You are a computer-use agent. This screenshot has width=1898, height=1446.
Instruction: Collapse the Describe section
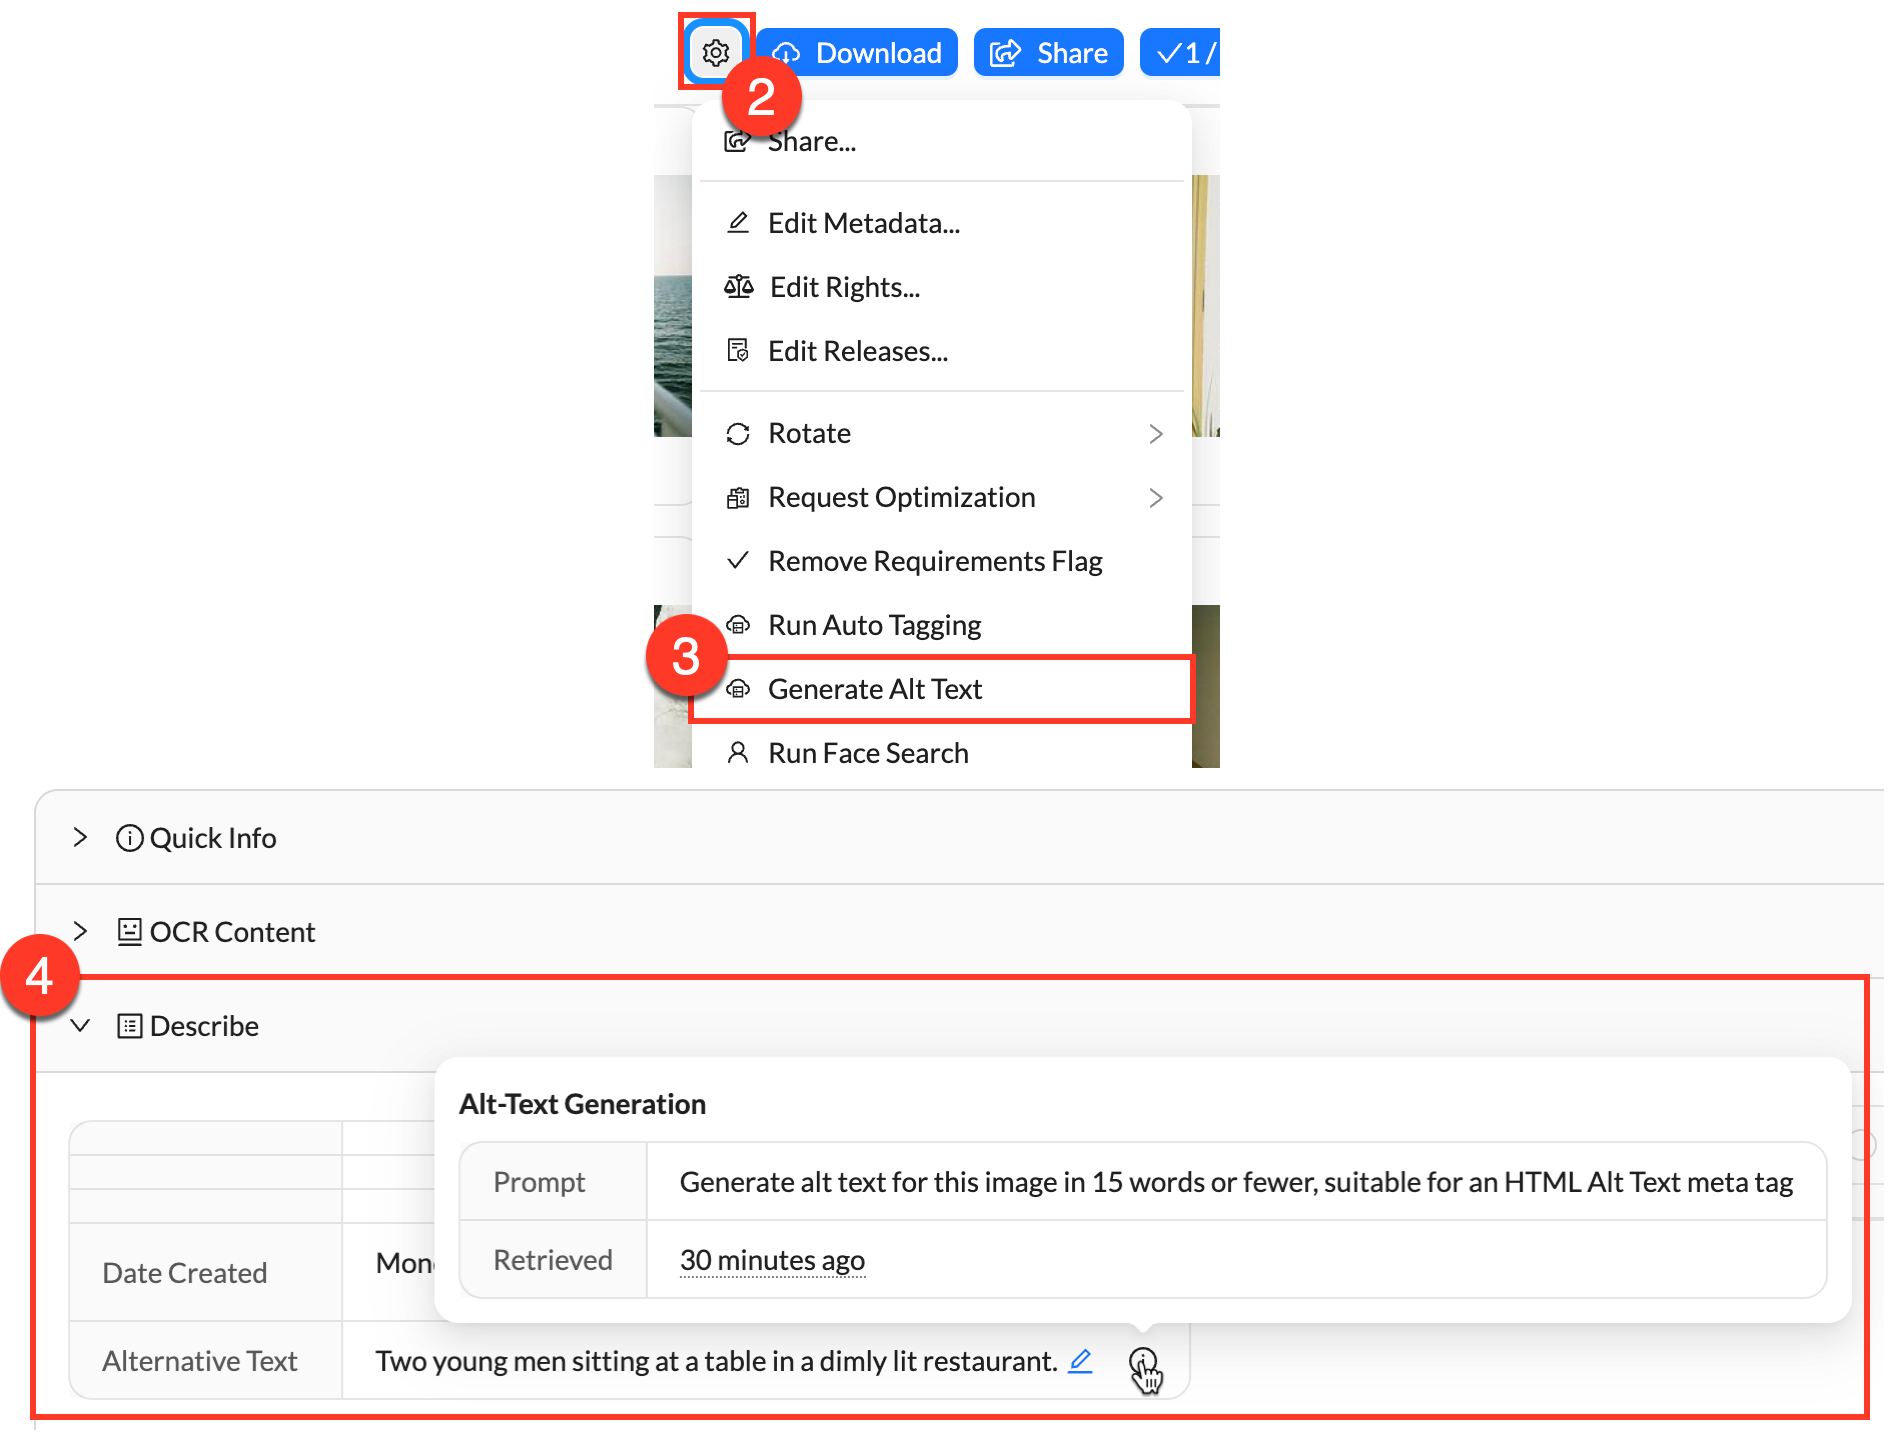click(x=80, y=1025)
